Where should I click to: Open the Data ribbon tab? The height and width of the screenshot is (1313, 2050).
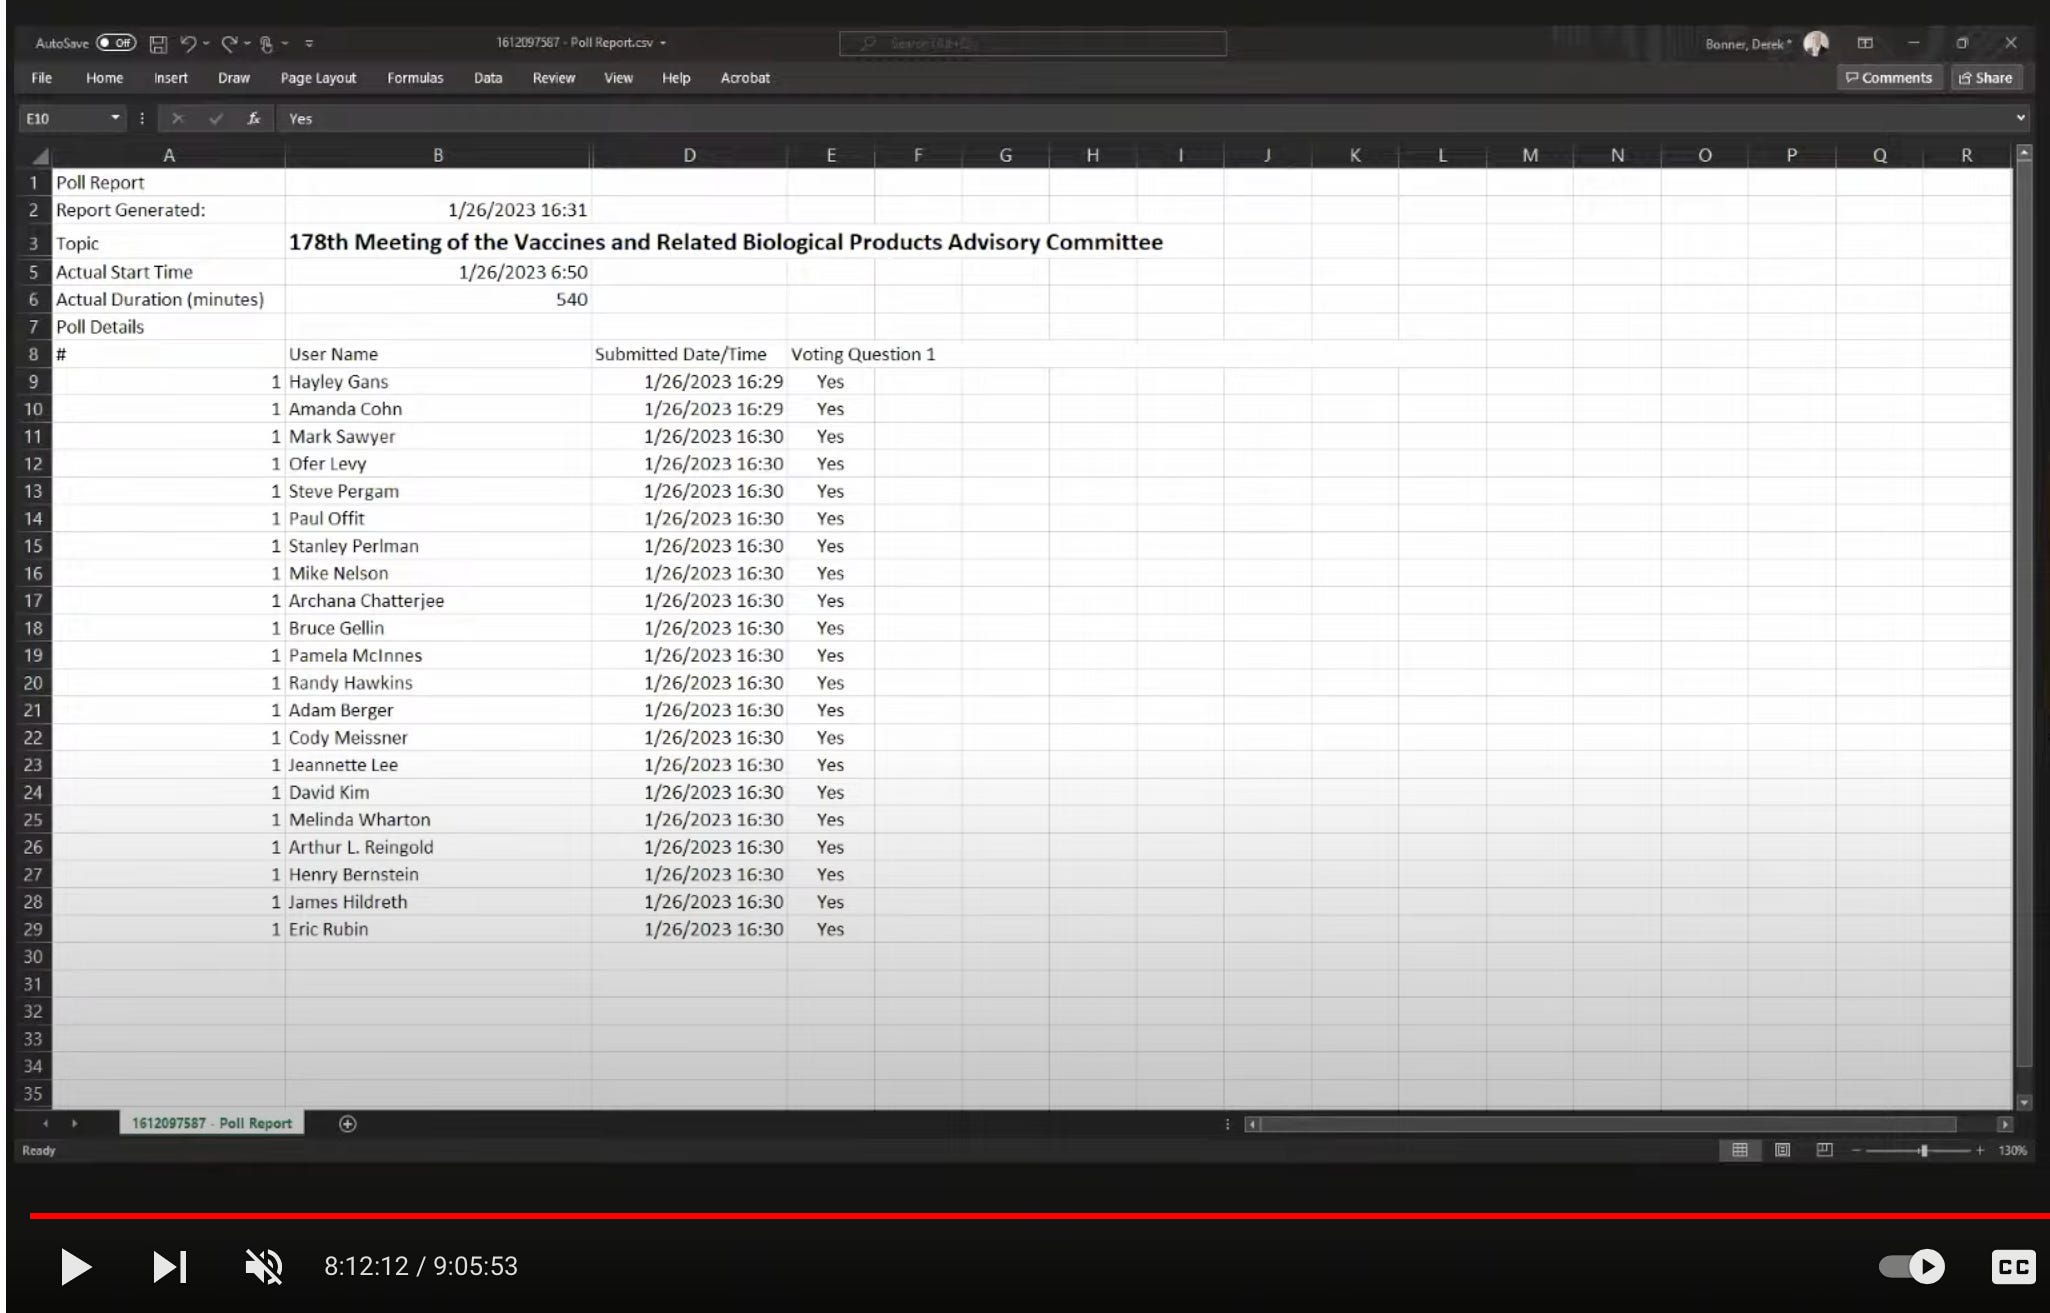click(488, 78)
